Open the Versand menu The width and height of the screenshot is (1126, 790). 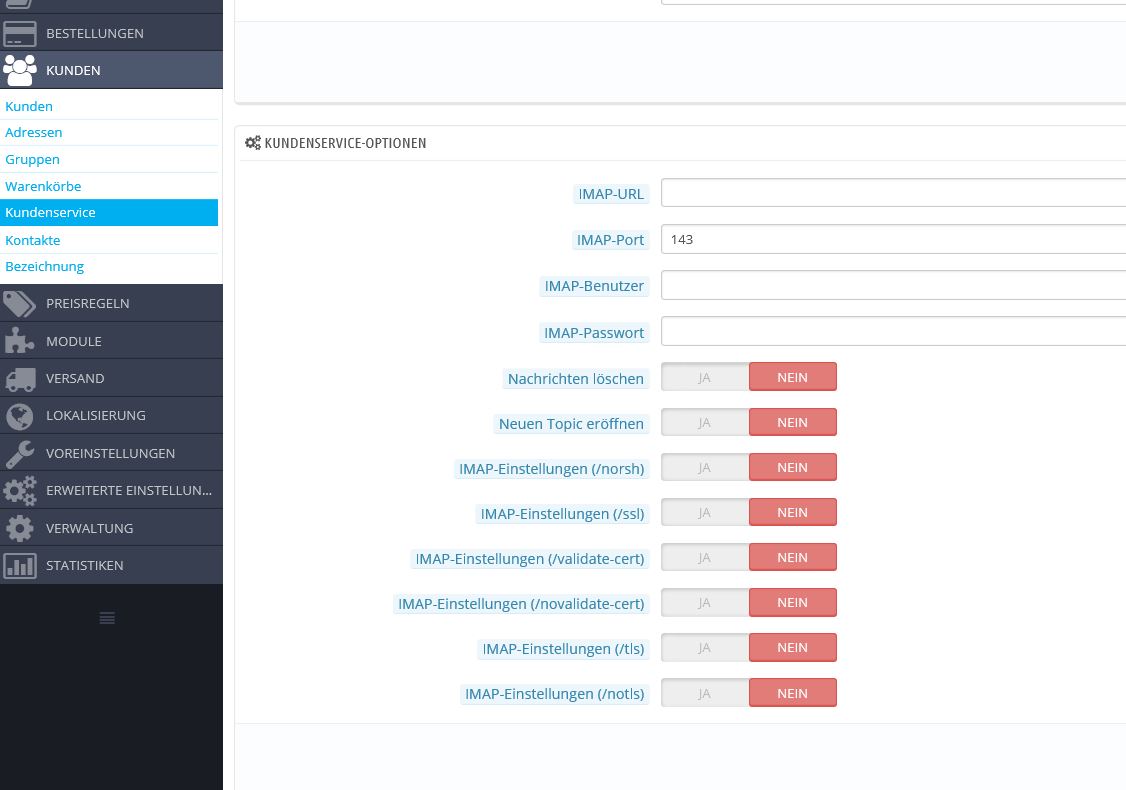click(x=111, y=378)
